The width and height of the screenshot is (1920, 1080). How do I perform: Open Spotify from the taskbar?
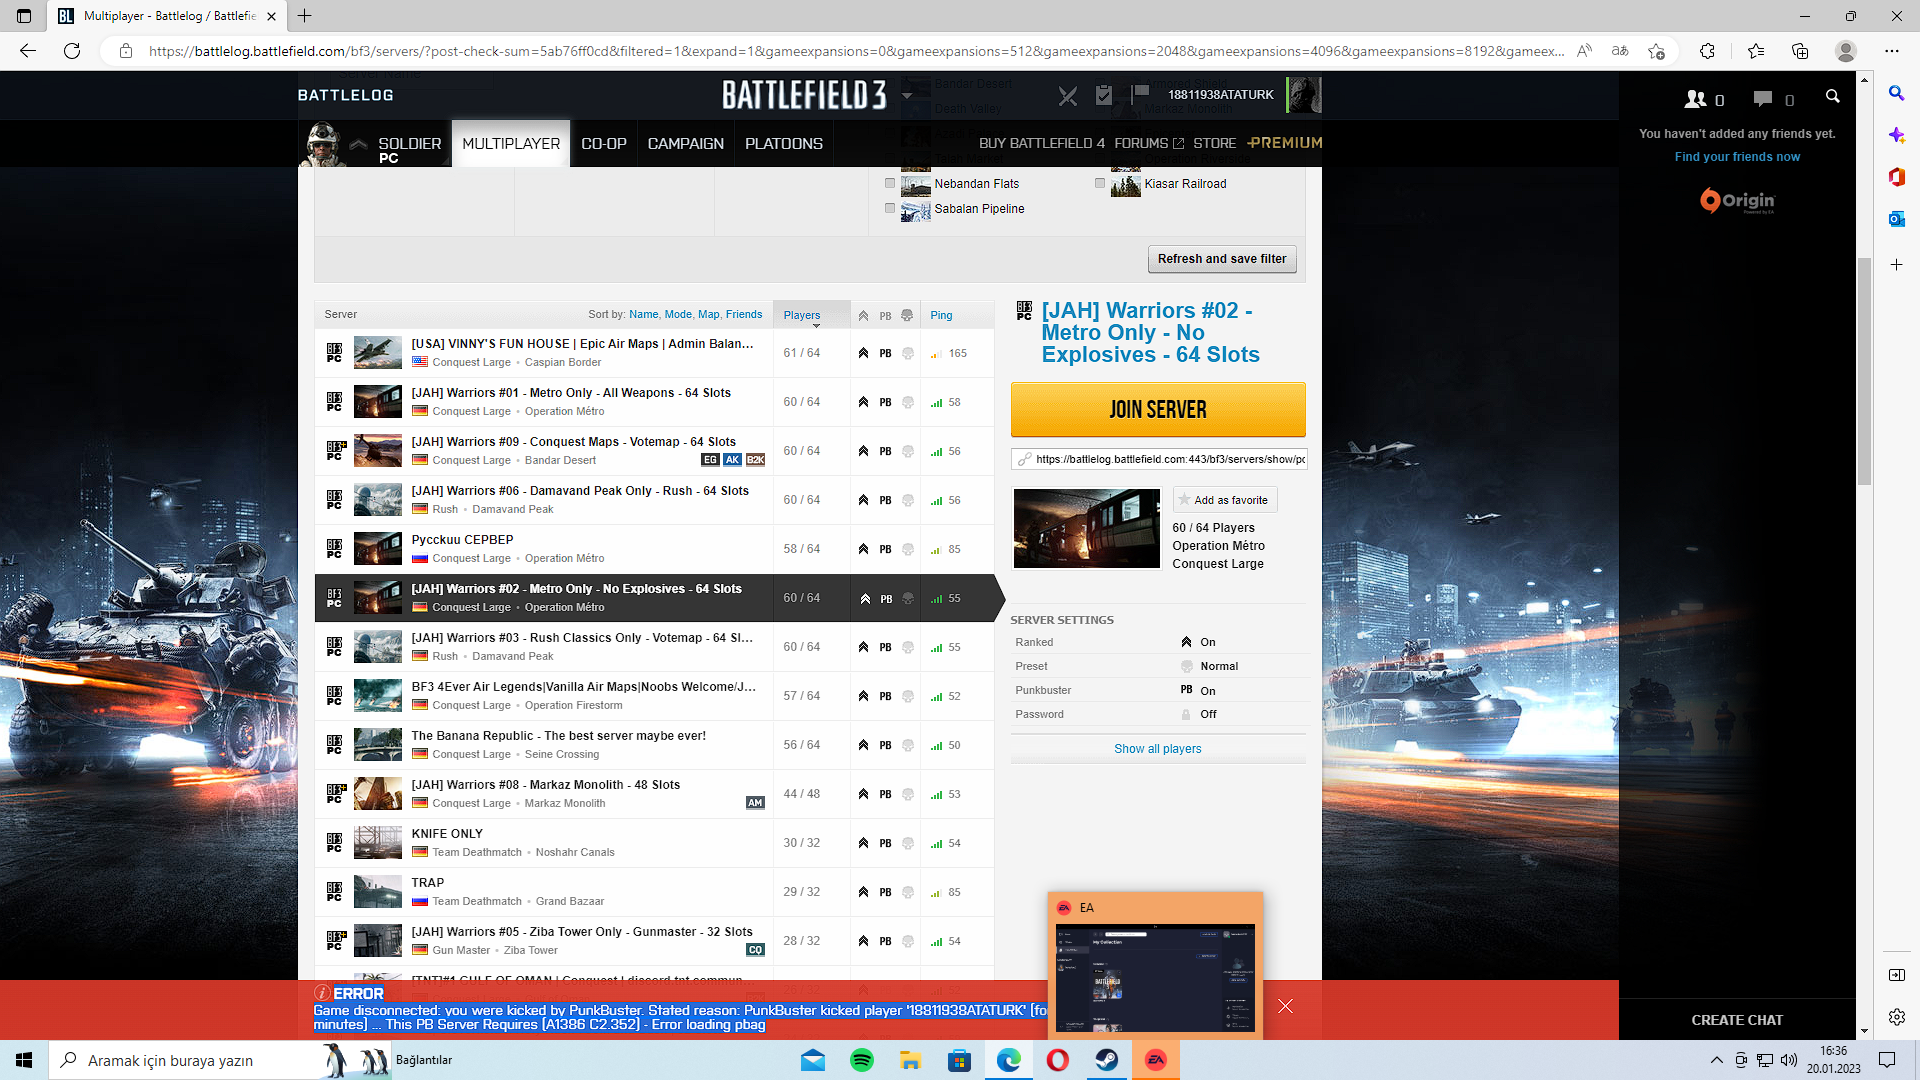pyautogui.click(x=861, y=1060)
